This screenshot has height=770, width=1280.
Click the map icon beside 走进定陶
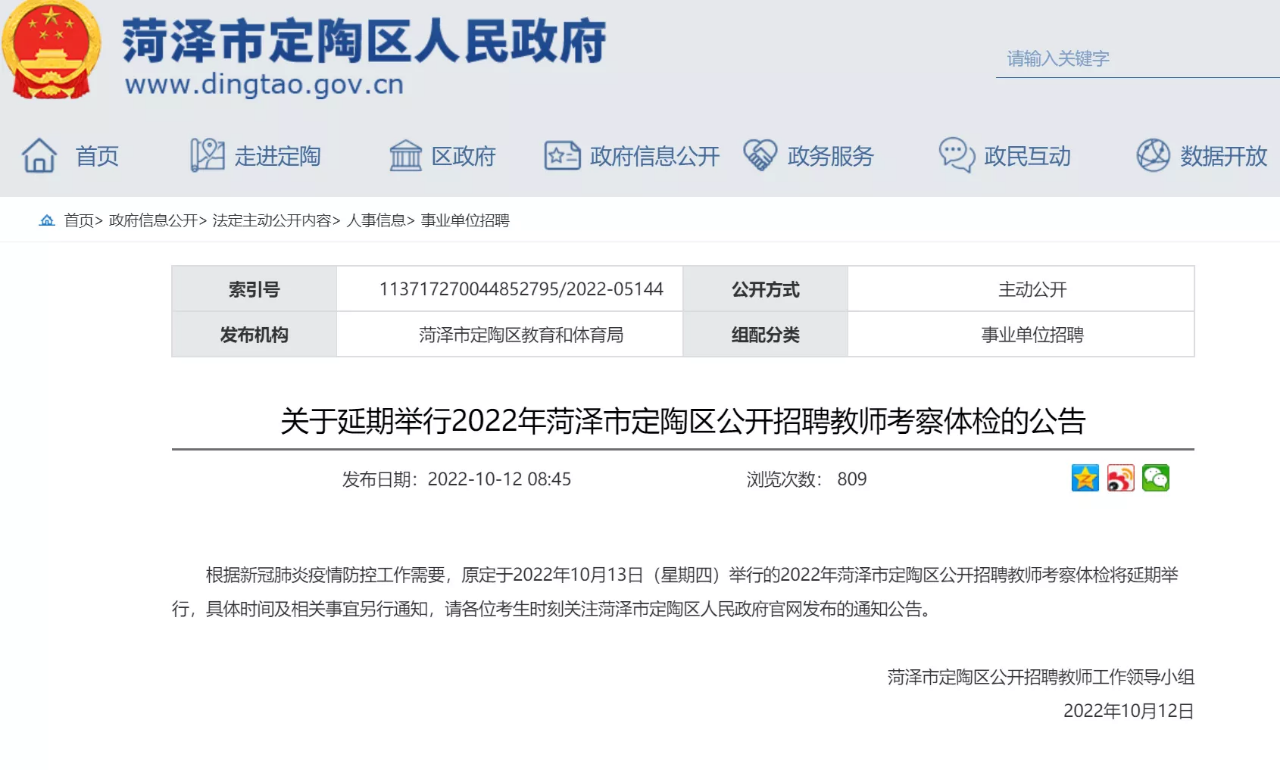[x=207, y=156]
